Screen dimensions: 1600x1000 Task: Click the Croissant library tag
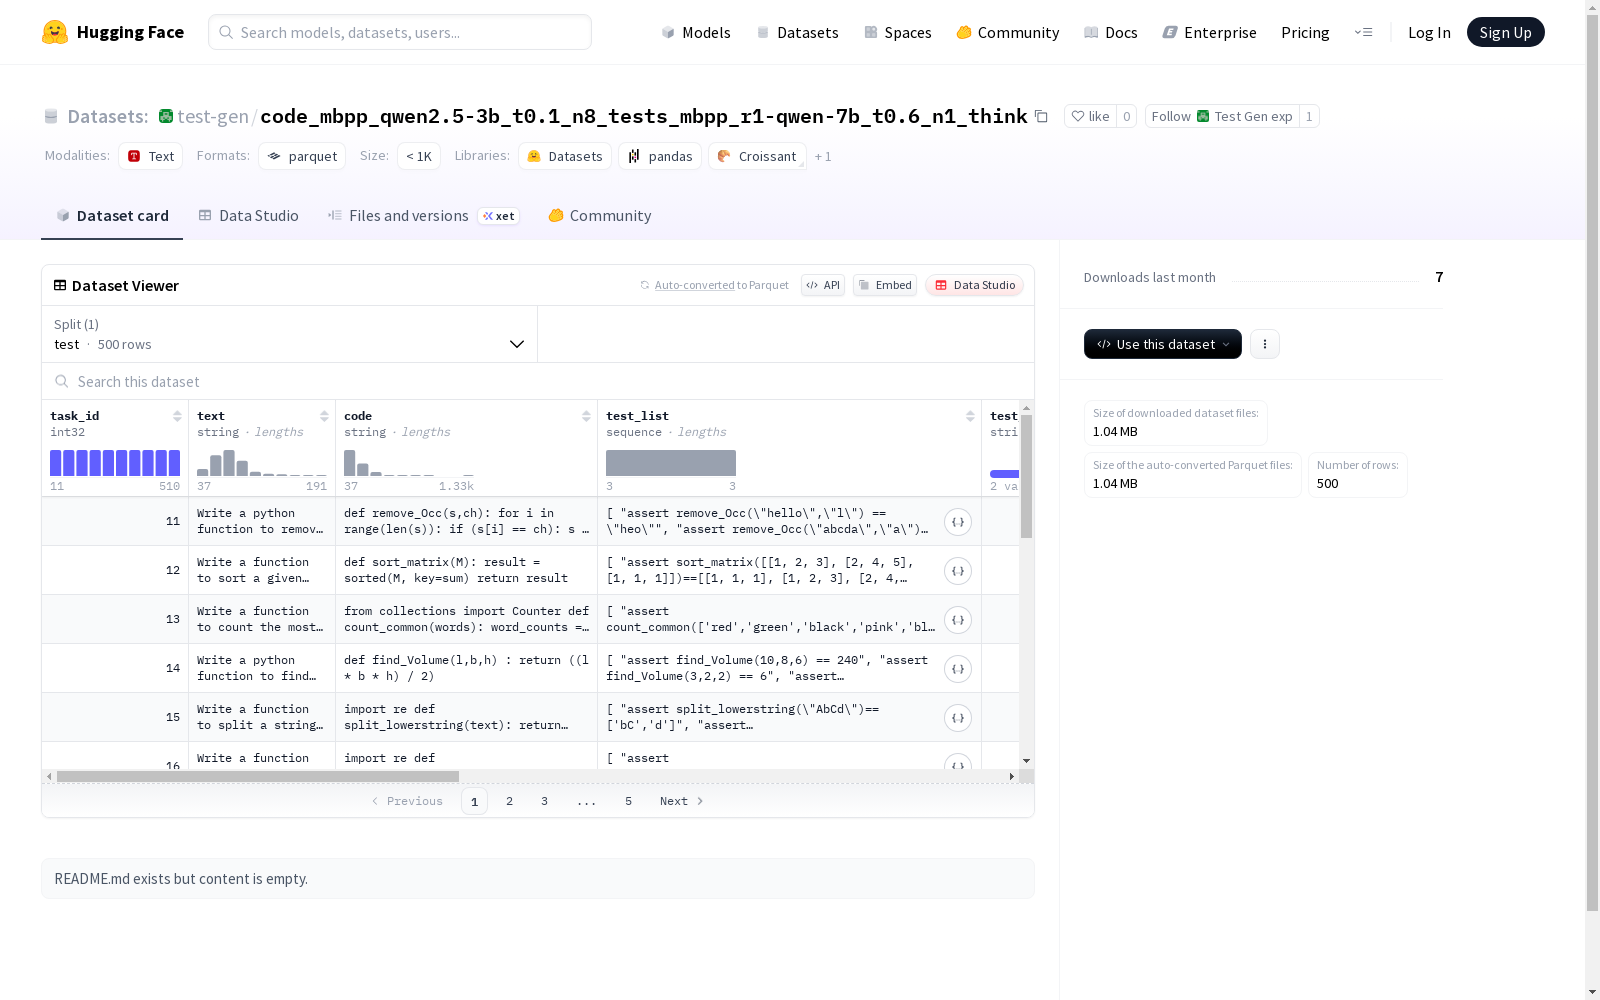758,156
